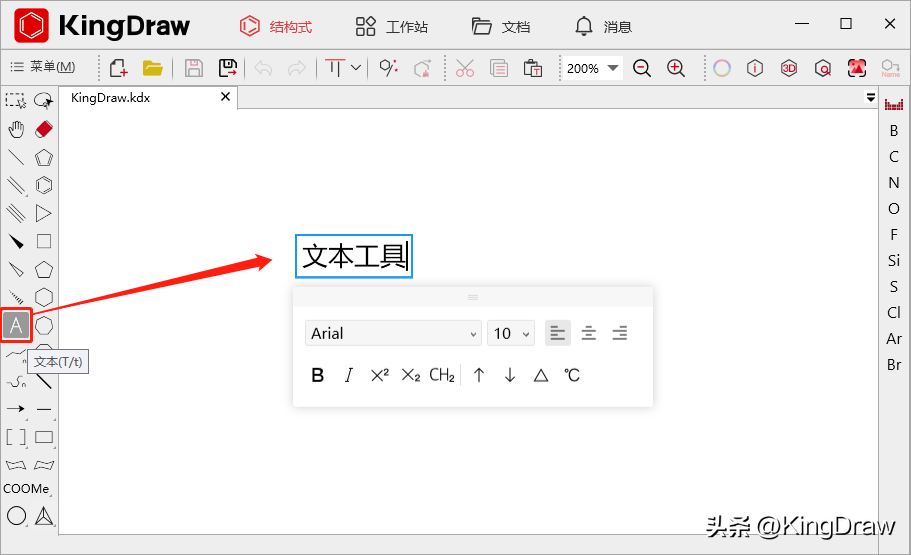Activate the text tool A

pyautogui.click(x=16, y=325)
